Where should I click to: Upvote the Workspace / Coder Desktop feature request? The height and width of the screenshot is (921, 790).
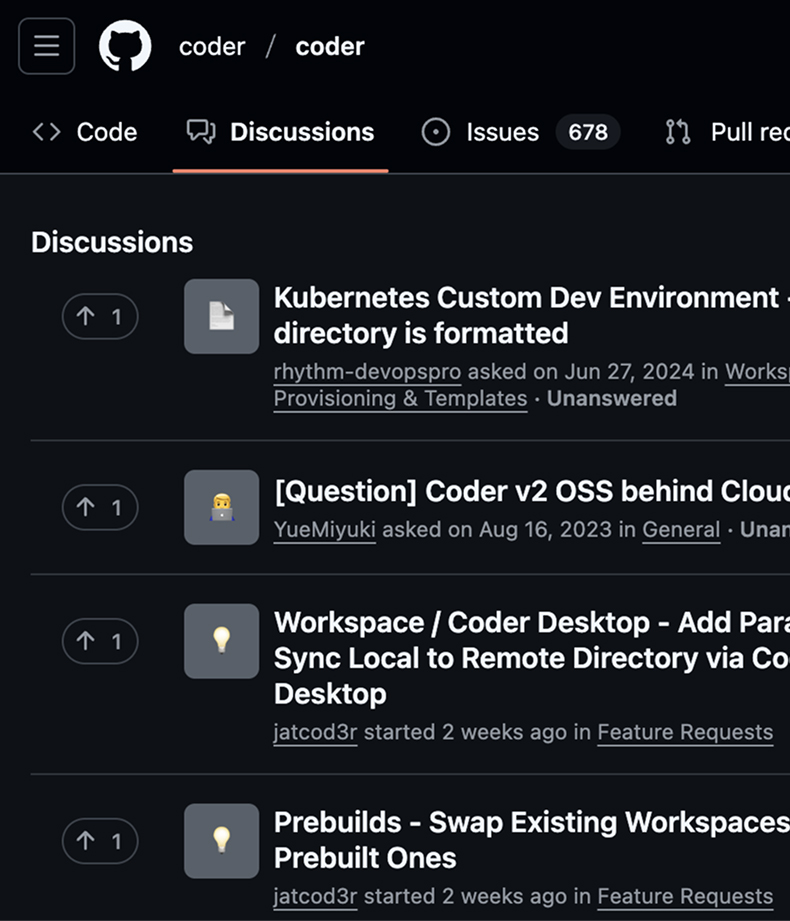(100, 641)
